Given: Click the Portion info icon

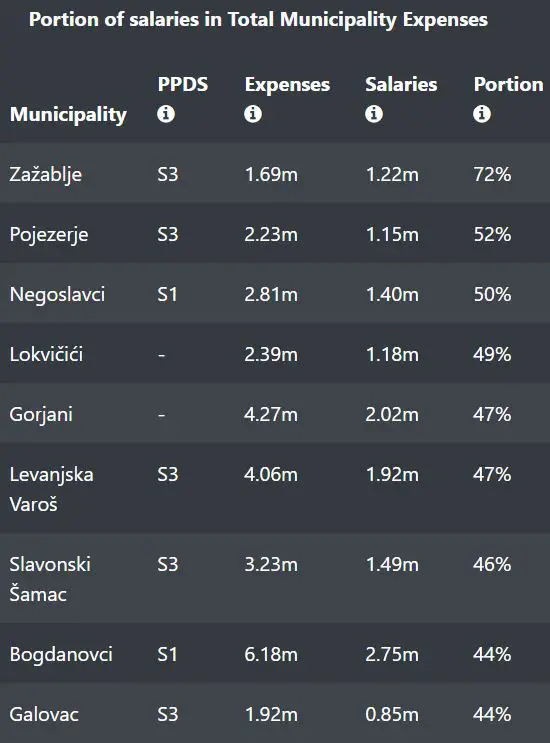Looking at the screenshot, I should coord(482,114).
